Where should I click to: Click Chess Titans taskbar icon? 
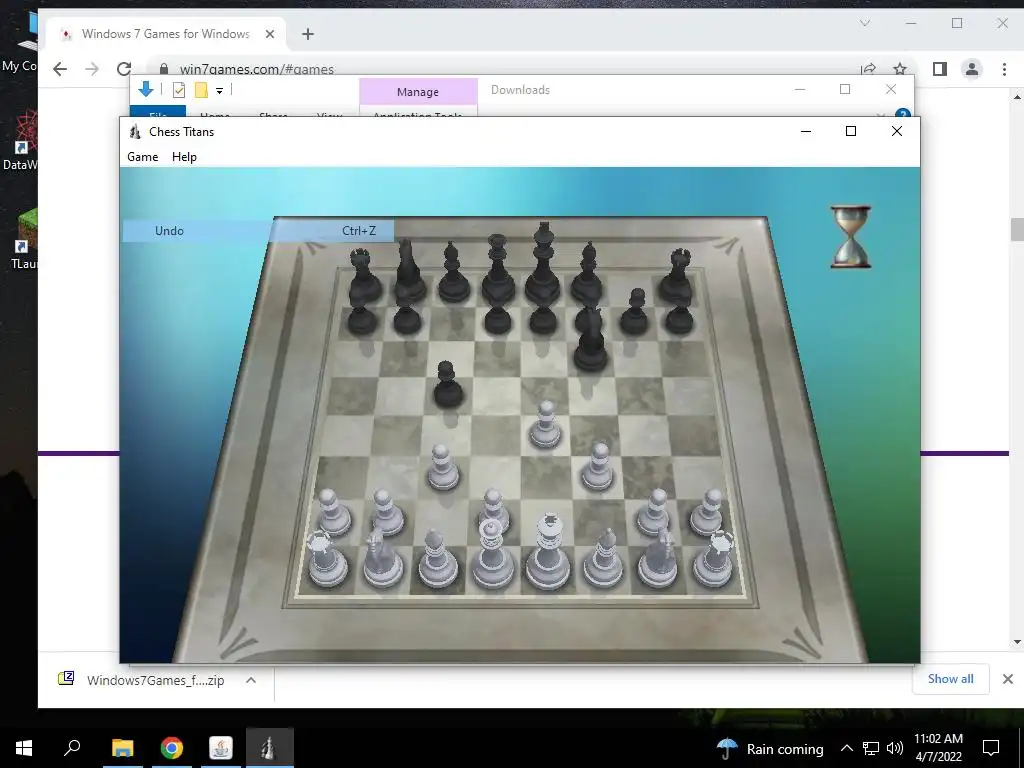(x=270, y=748)
